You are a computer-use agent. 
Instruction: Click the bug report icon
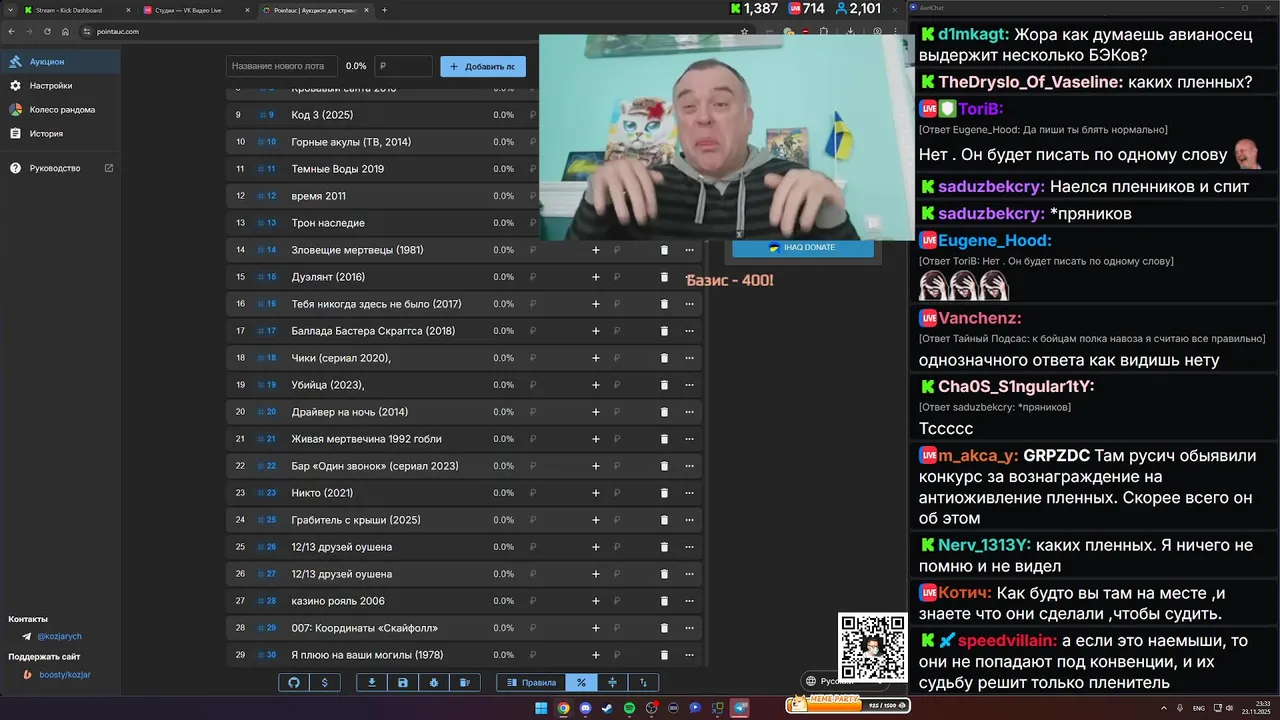pyautogui.click(x=434, y=682)
